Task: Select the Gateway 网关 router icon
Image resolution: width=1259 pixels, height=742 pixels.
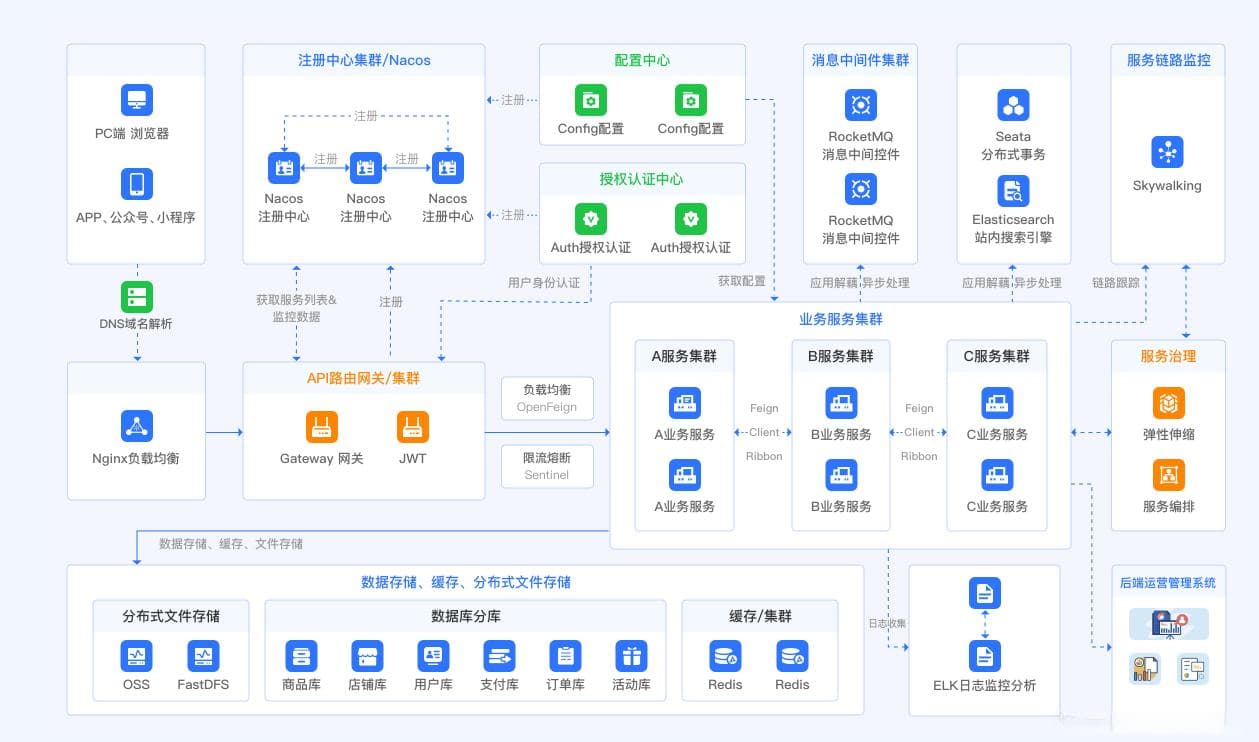Action: 321,427
